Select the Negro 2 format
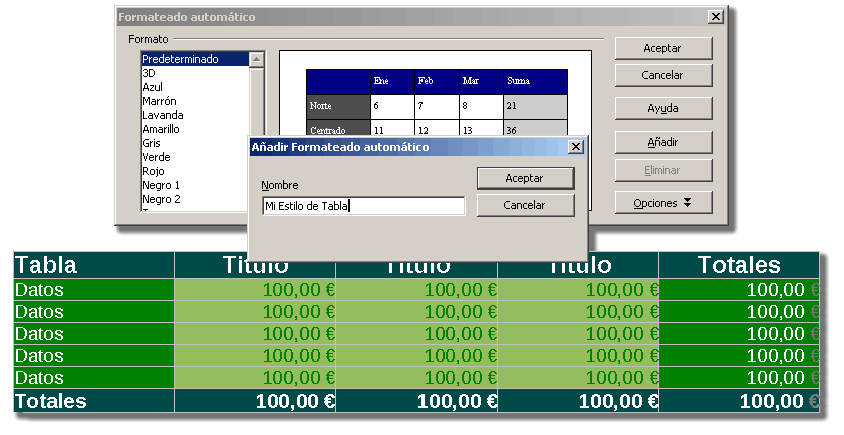 point(195,199)
